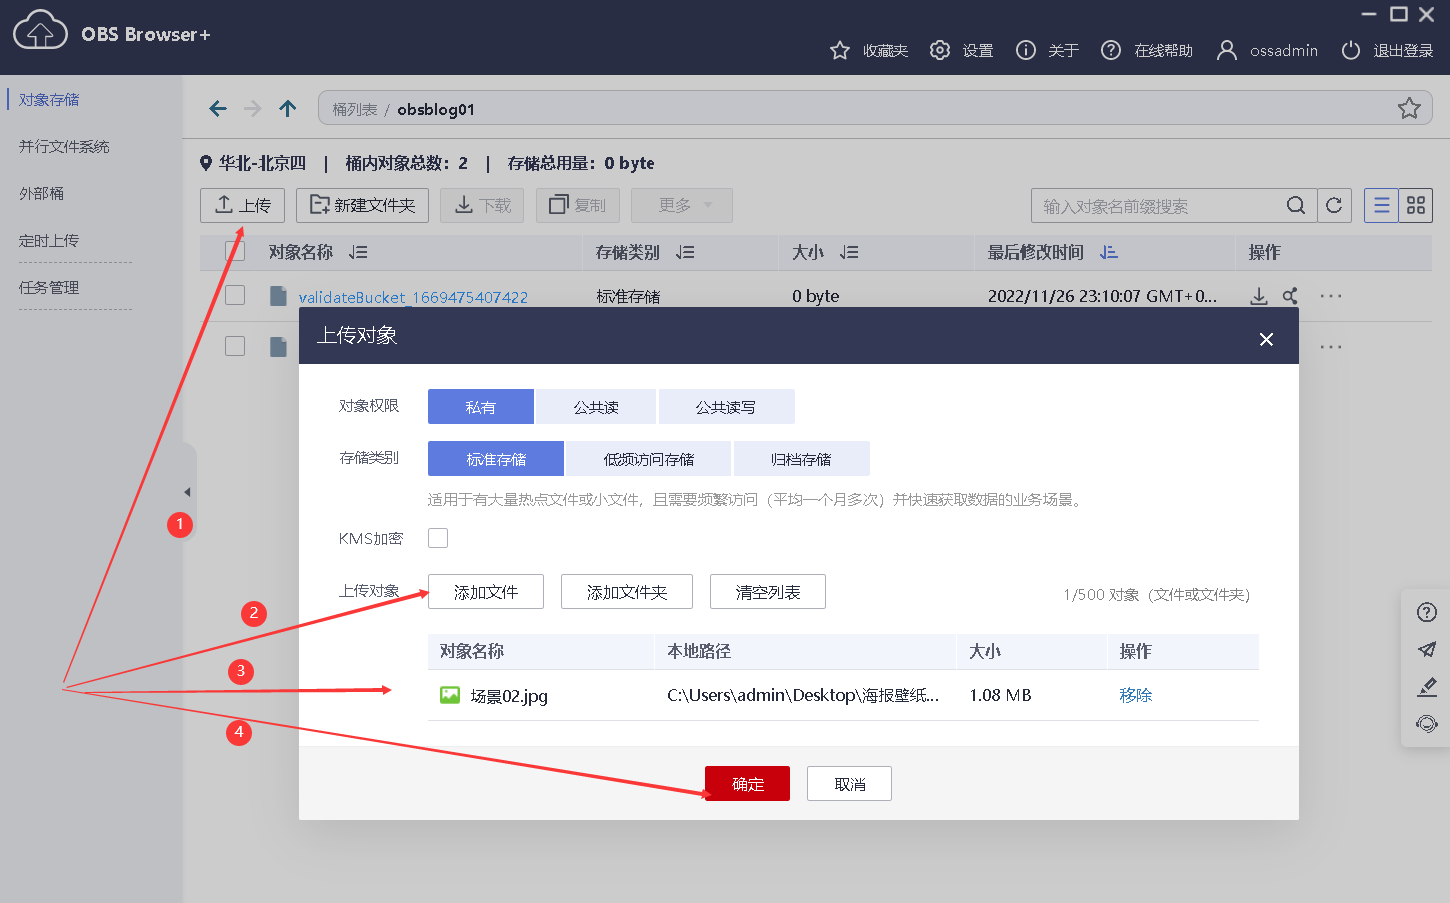This screenshot has height=903, width=1450.
Task: Switch to list view layout
Action: click(x=1381, y=206)
